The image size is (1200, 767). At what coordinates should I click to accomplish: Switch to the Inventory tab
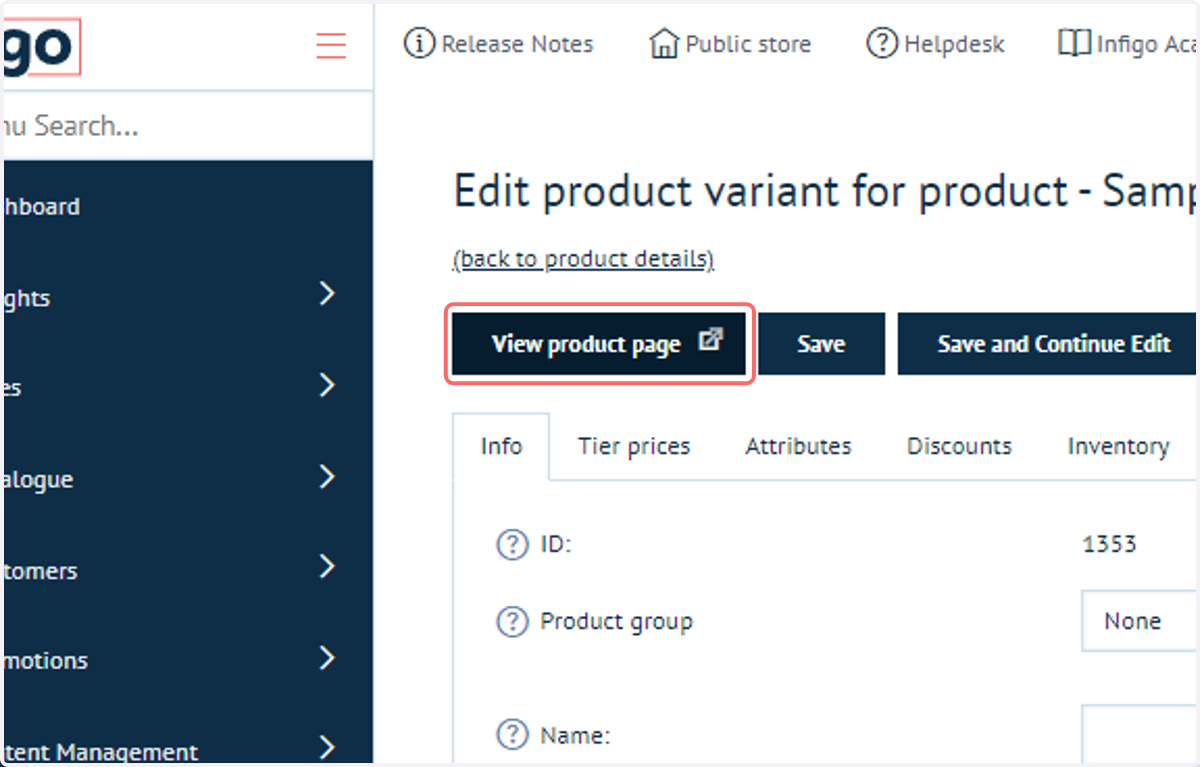pyautogui.click(x=1118, y=446)
